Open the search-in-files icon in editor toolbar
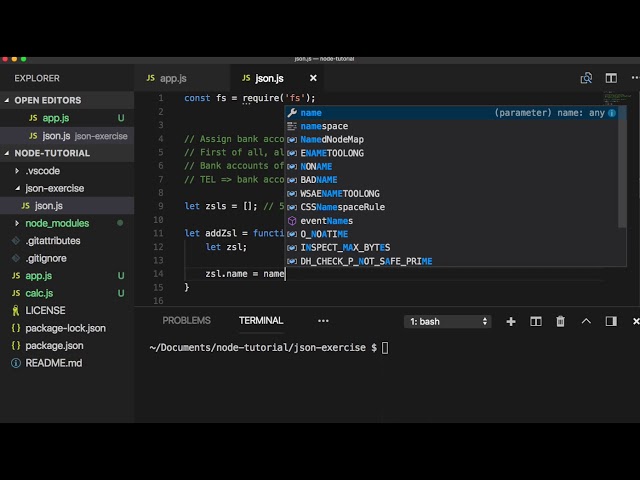Screen dimensions: 640x480 tap(586, 78)
